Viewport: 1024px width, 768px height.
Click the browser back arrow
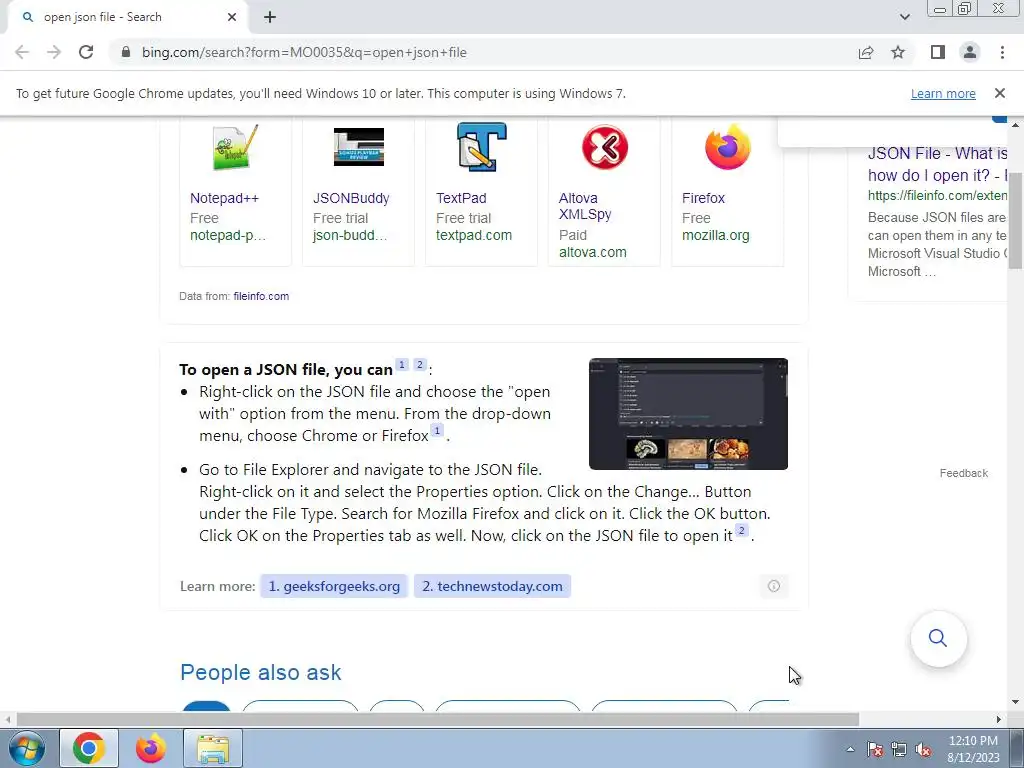(22, 52)
